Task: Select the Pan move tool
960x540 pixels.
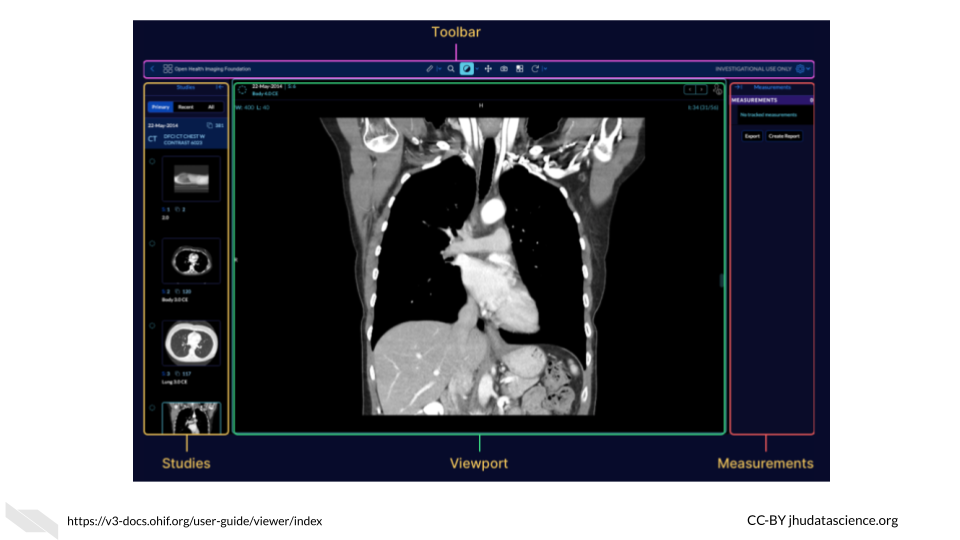Action: (x=488, y=69)
